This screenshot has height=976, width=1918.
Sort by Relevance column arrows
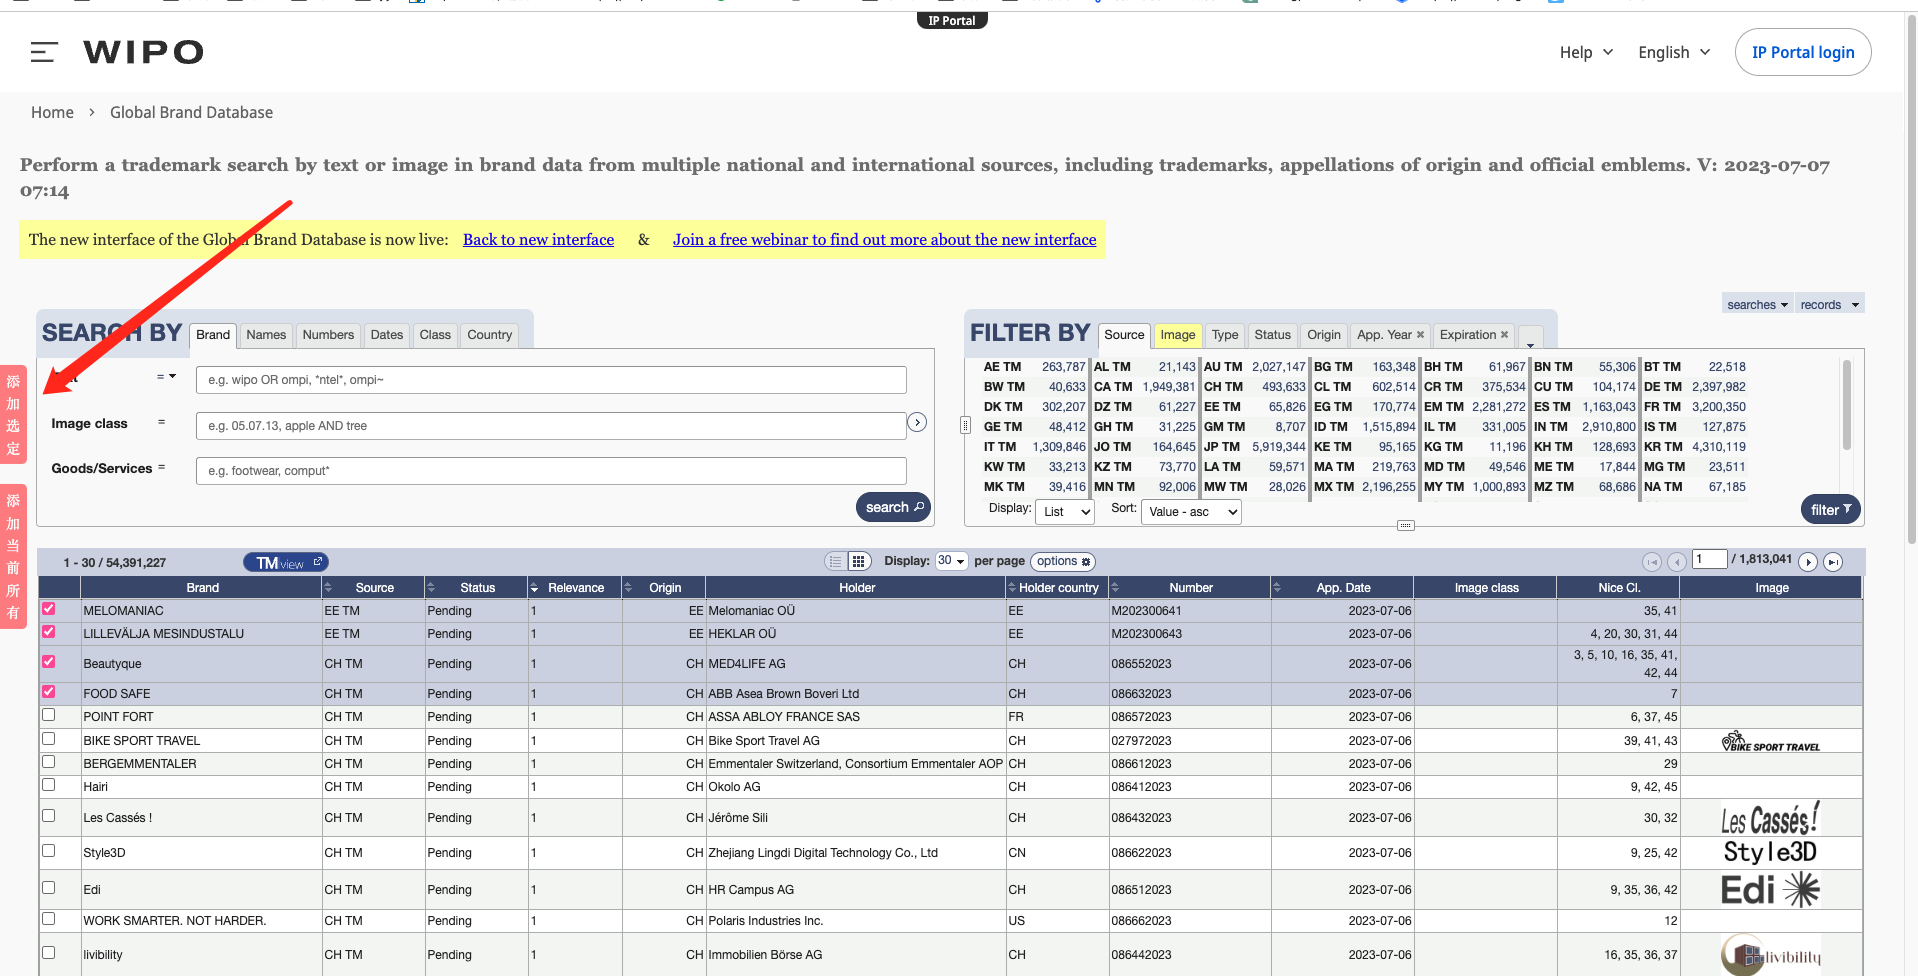coord(534,588)
